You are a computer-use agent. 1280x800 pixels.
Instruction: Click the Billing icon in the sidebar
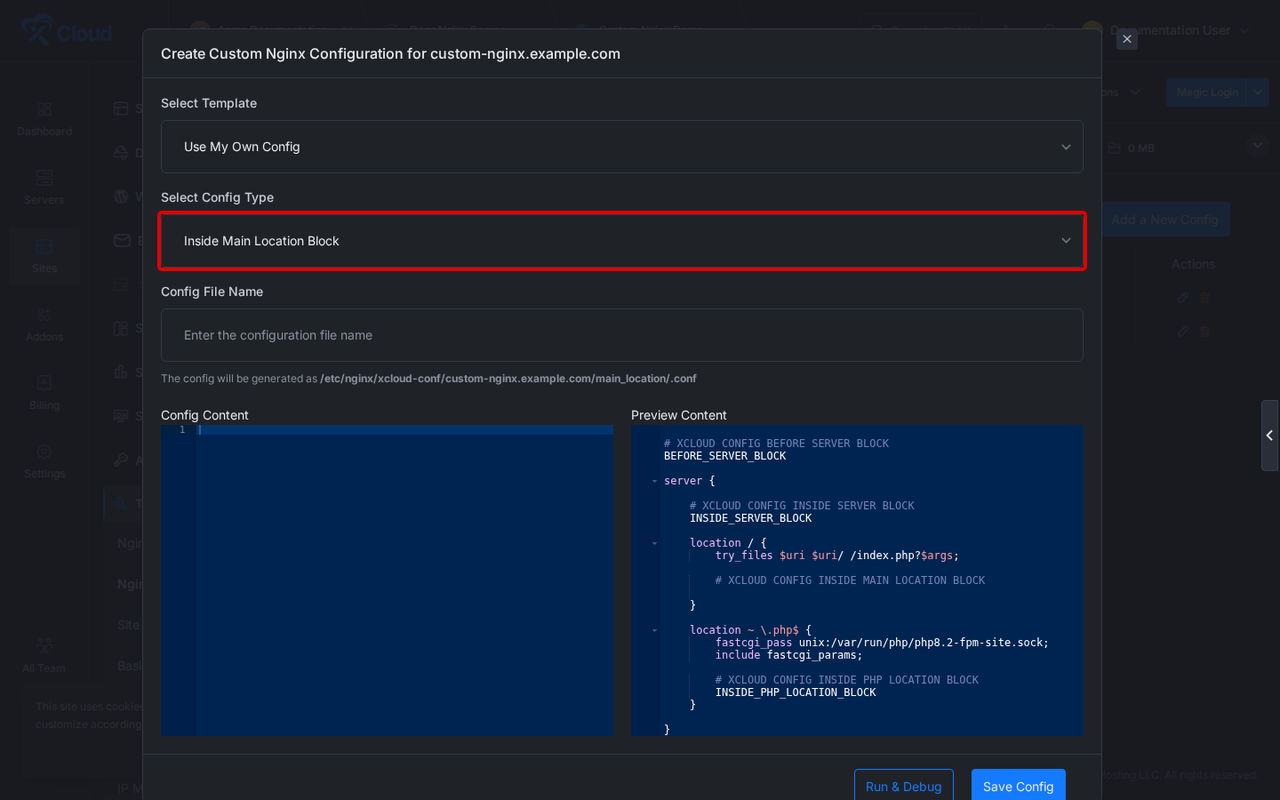44,383
